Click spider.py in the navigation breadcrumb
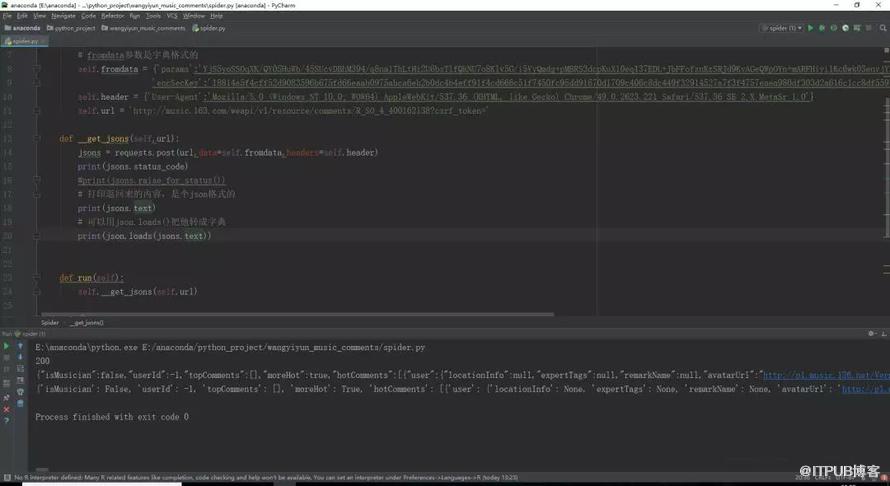This screenshot has height=486, width=890. click(x=209, y=28)
